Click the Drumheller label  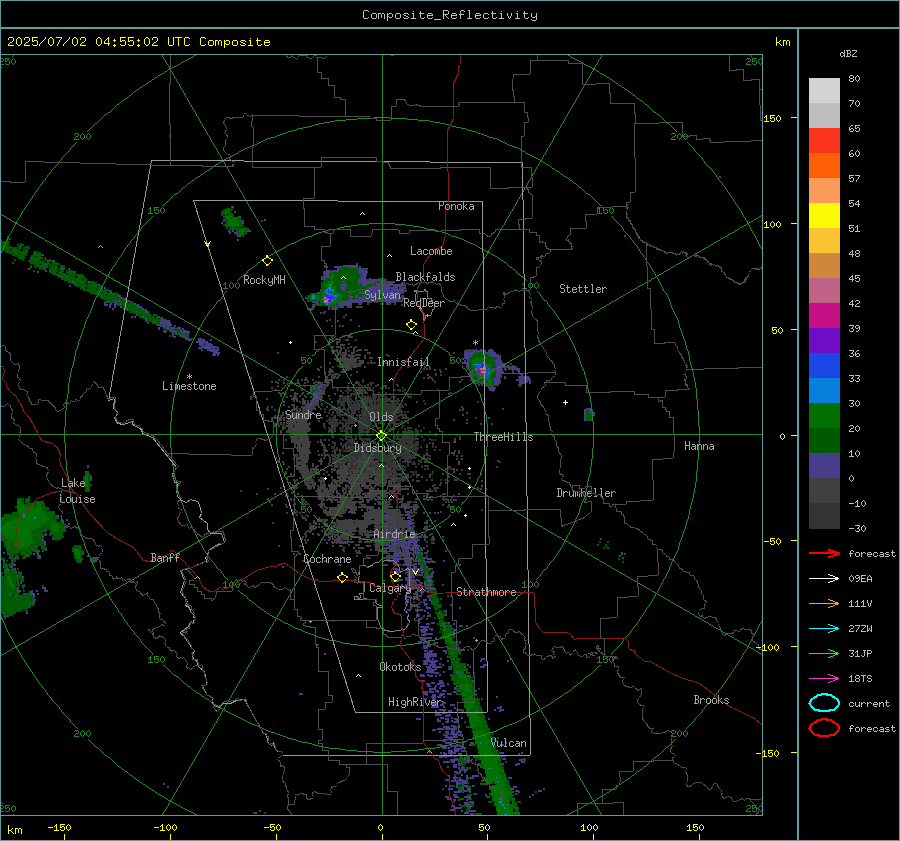tap(586, 493)
